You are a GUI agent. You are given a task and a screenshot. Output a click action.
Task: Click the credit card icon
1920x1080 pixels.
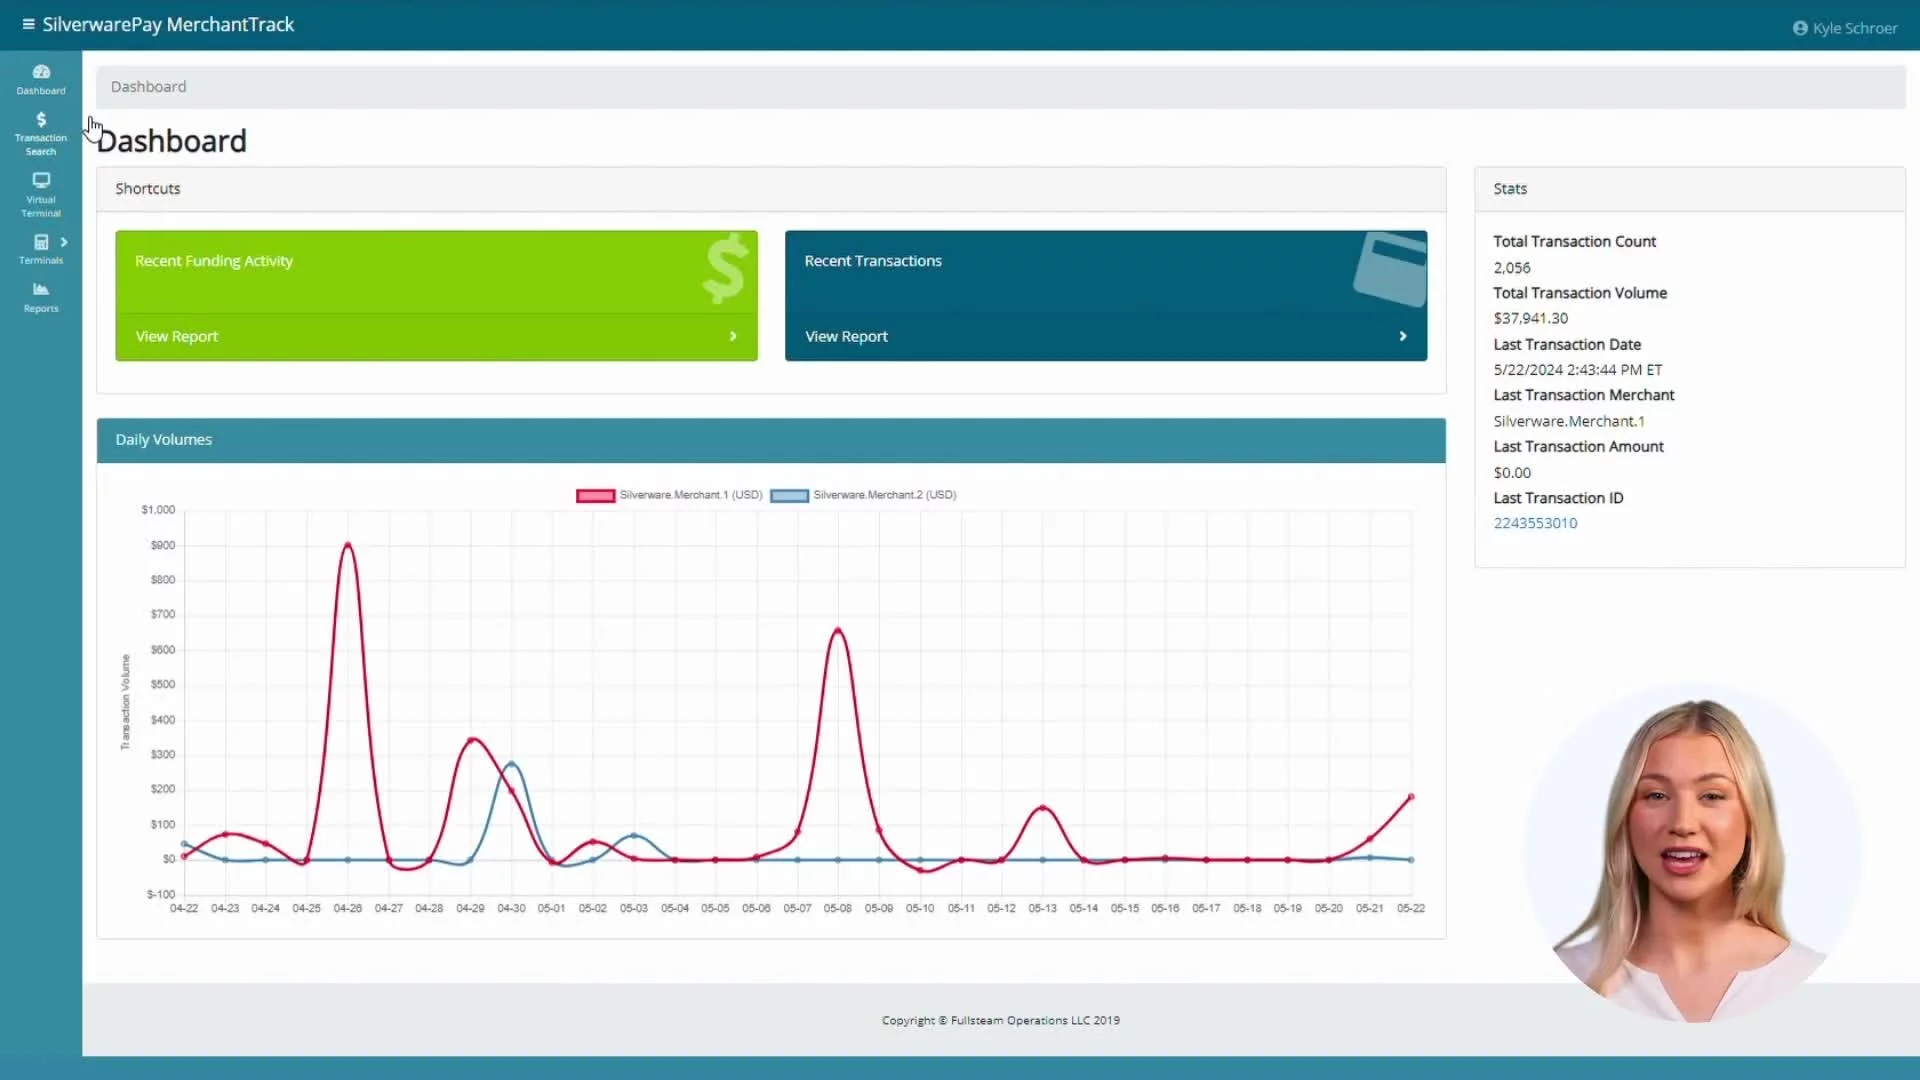[x=1391, y=268]
